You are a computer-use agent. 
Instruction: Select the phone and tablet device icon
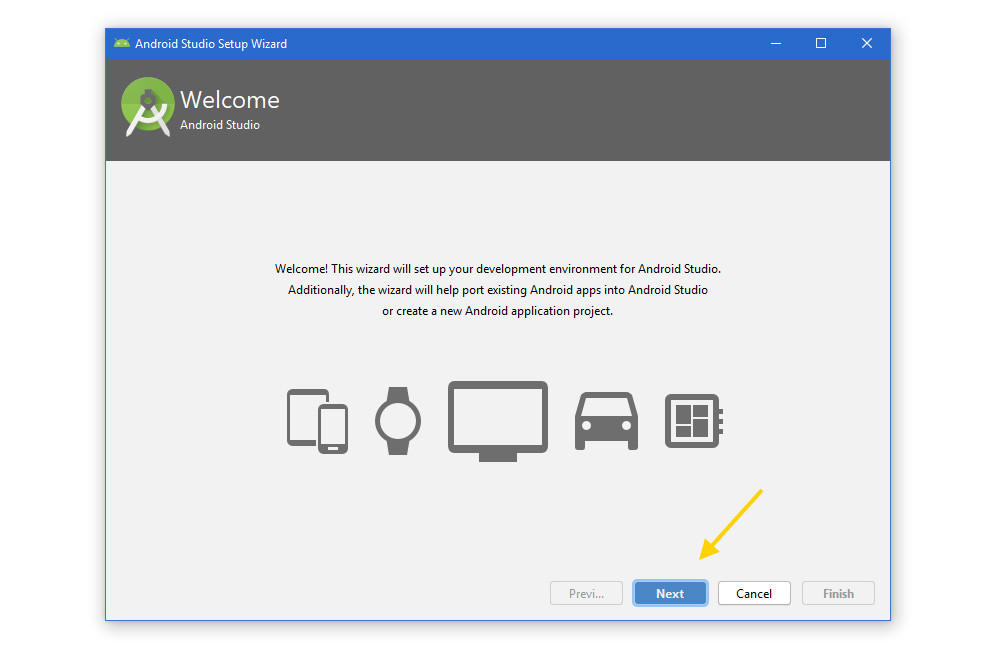(317, 420)
